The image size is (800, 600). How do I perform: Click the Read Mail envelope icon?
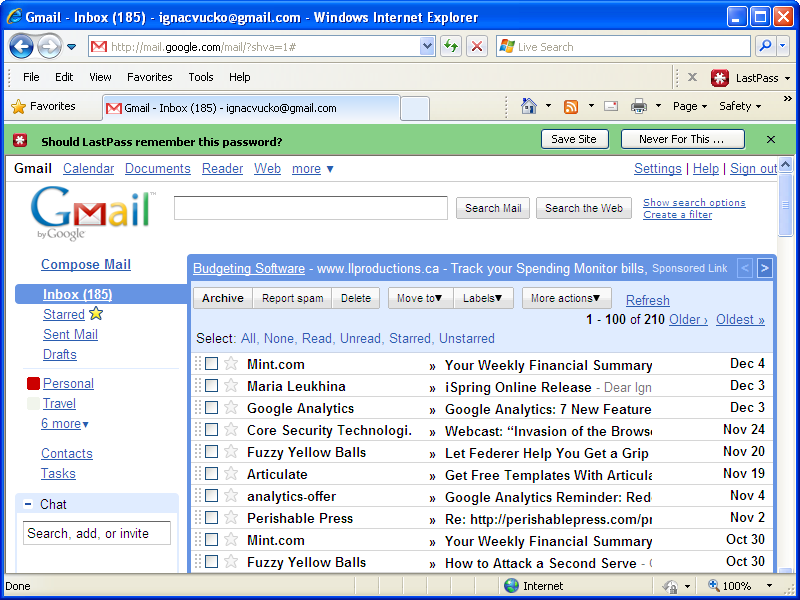tap(611, 106)
